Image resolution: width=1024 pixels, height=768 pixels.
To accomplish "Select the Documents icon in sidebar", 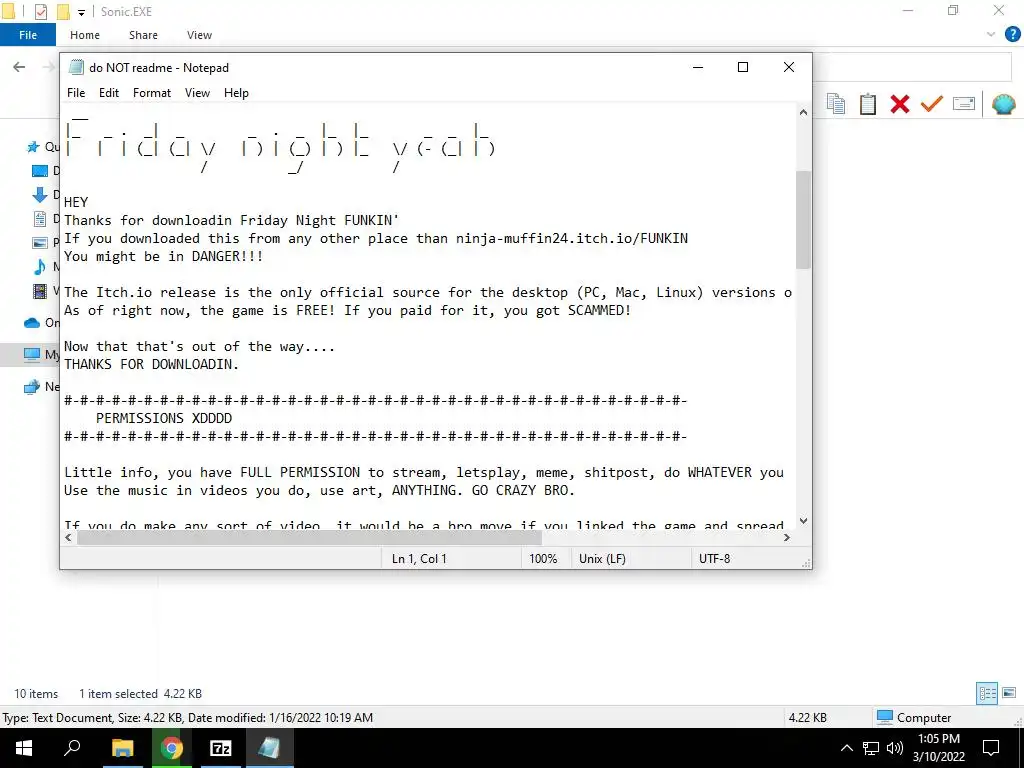I will pyautogui.click(x=40, y=219).
